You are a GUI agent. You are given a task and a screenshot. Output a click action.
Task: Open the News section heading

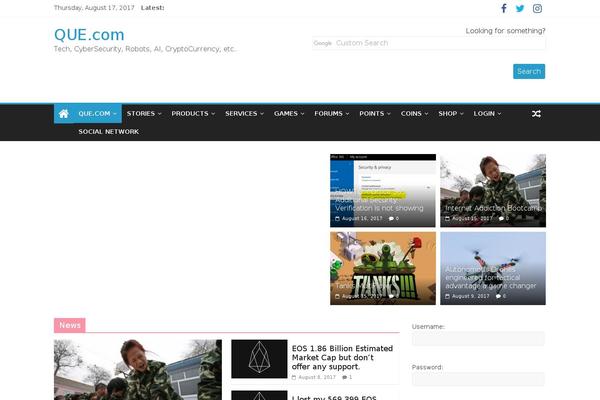tap(70, 325)
